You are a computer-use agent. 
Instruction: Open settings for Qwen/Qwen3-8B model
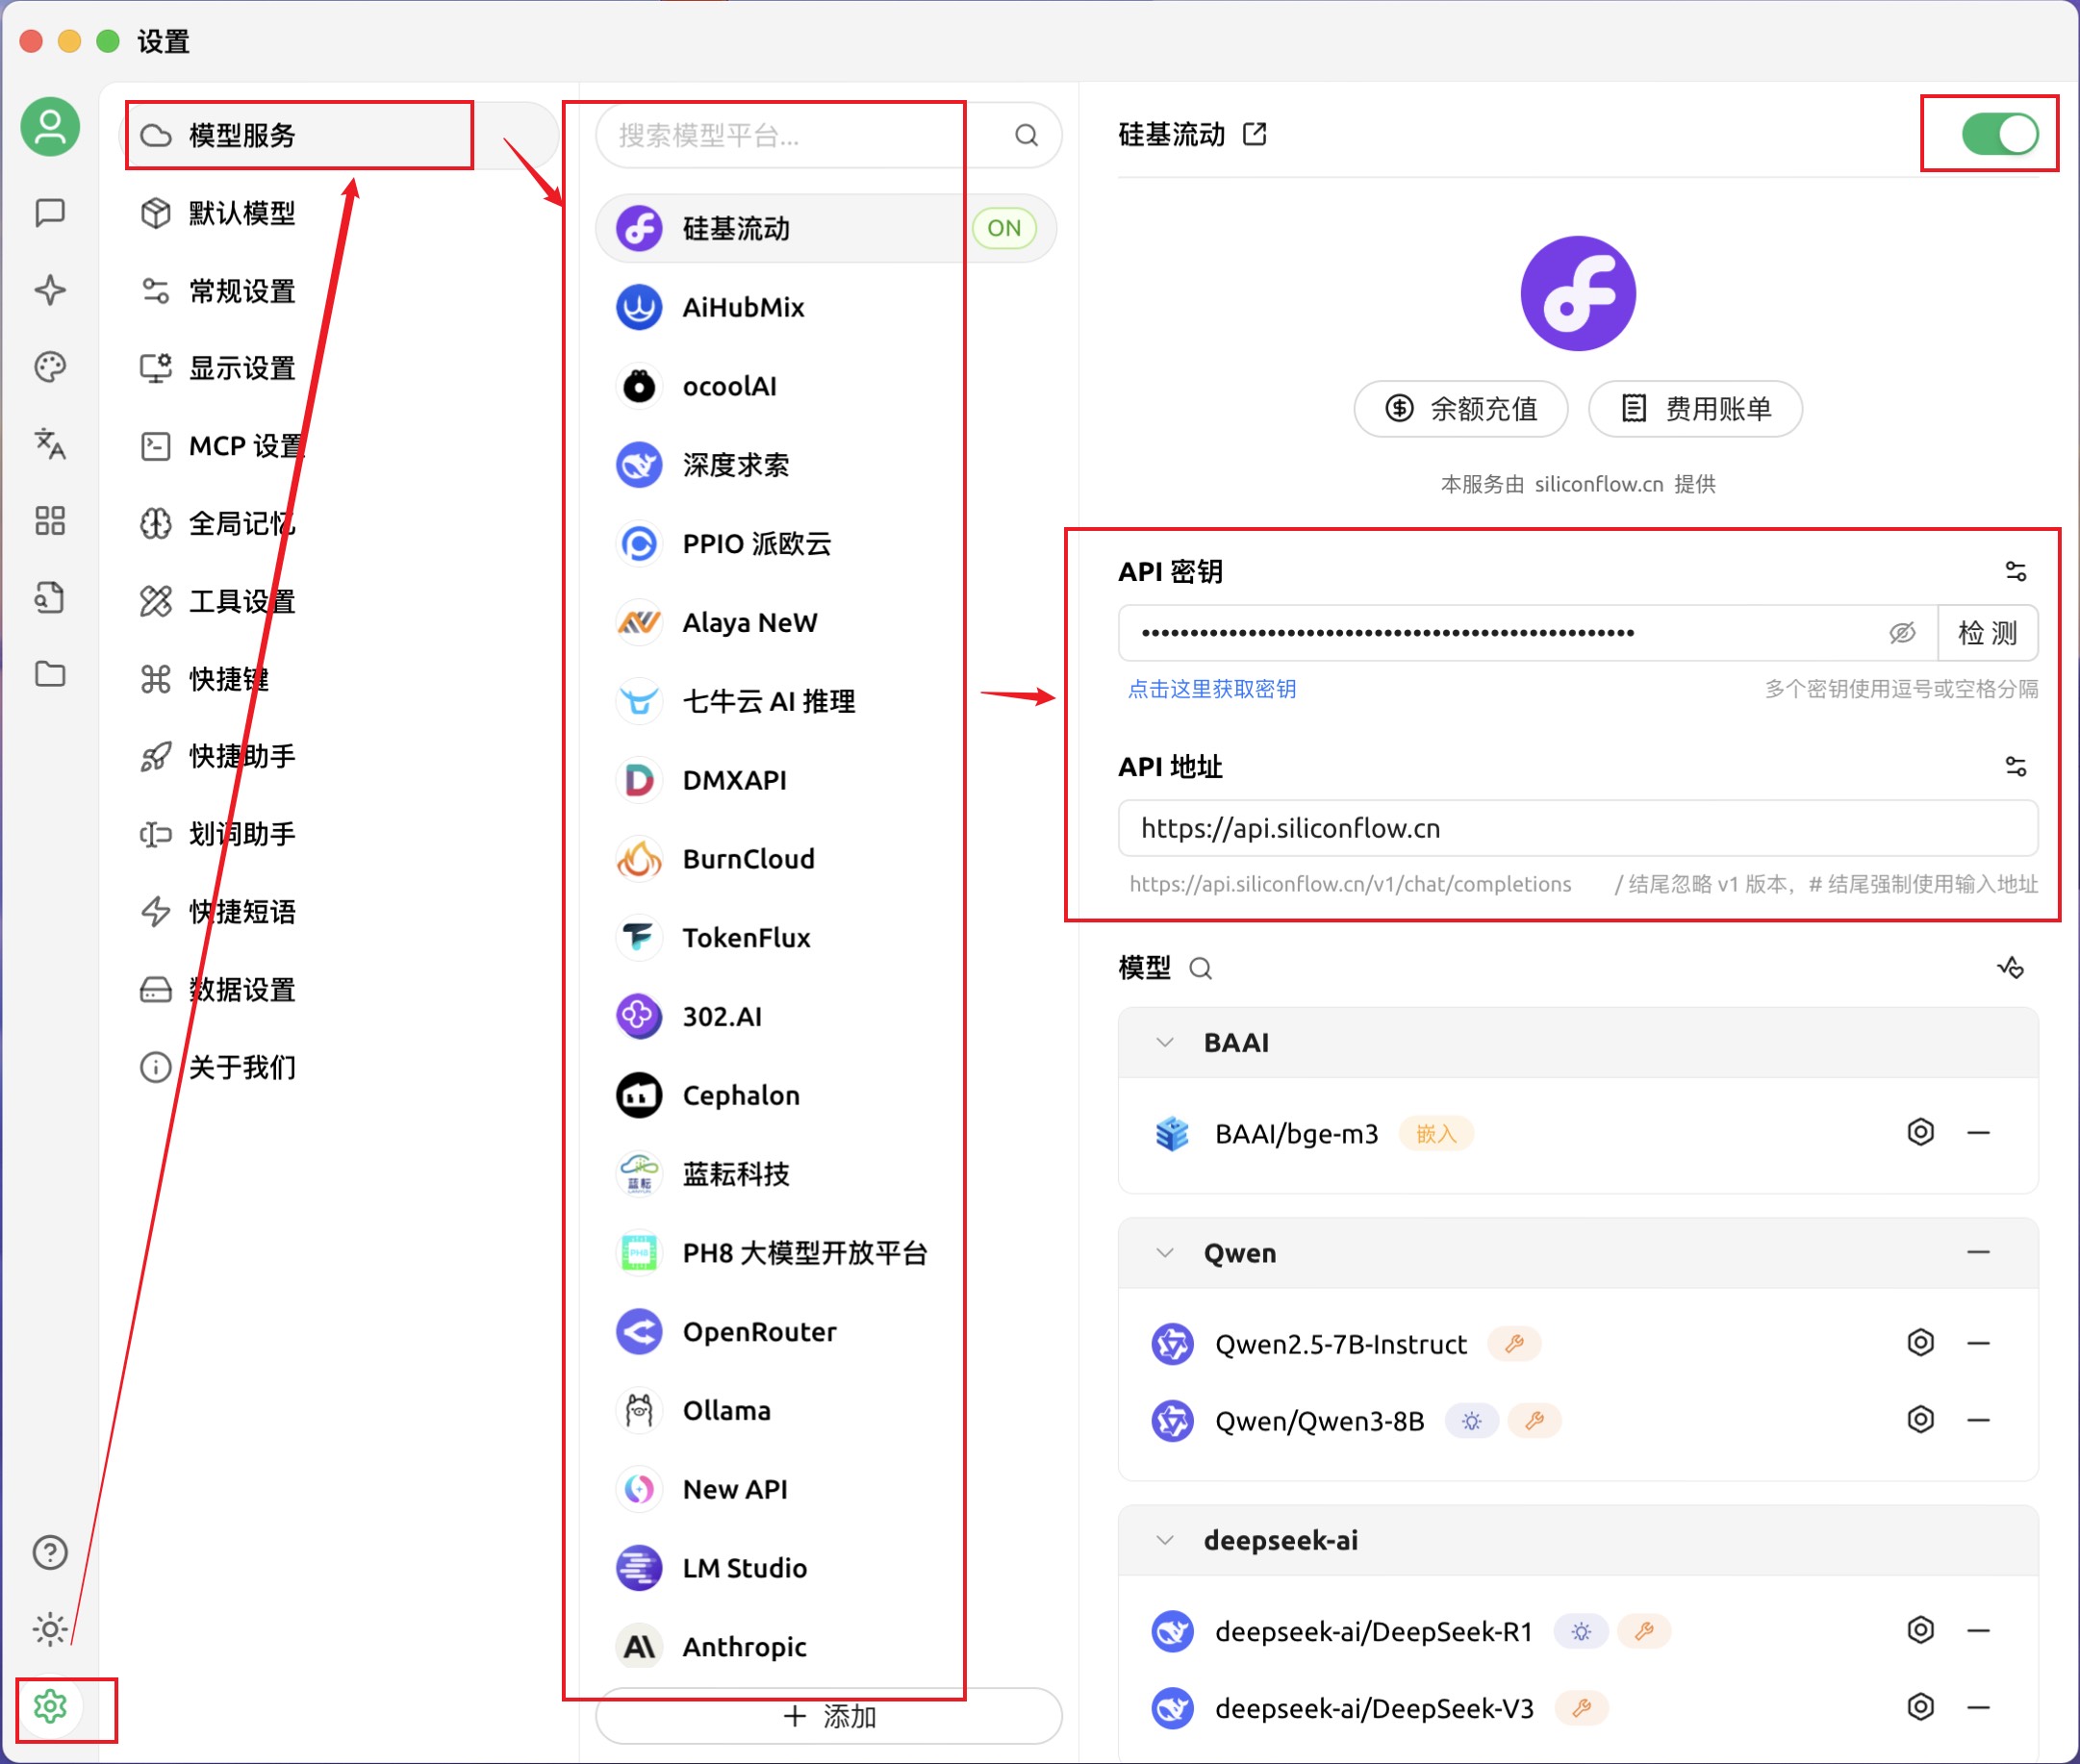coord(1920,1419)
